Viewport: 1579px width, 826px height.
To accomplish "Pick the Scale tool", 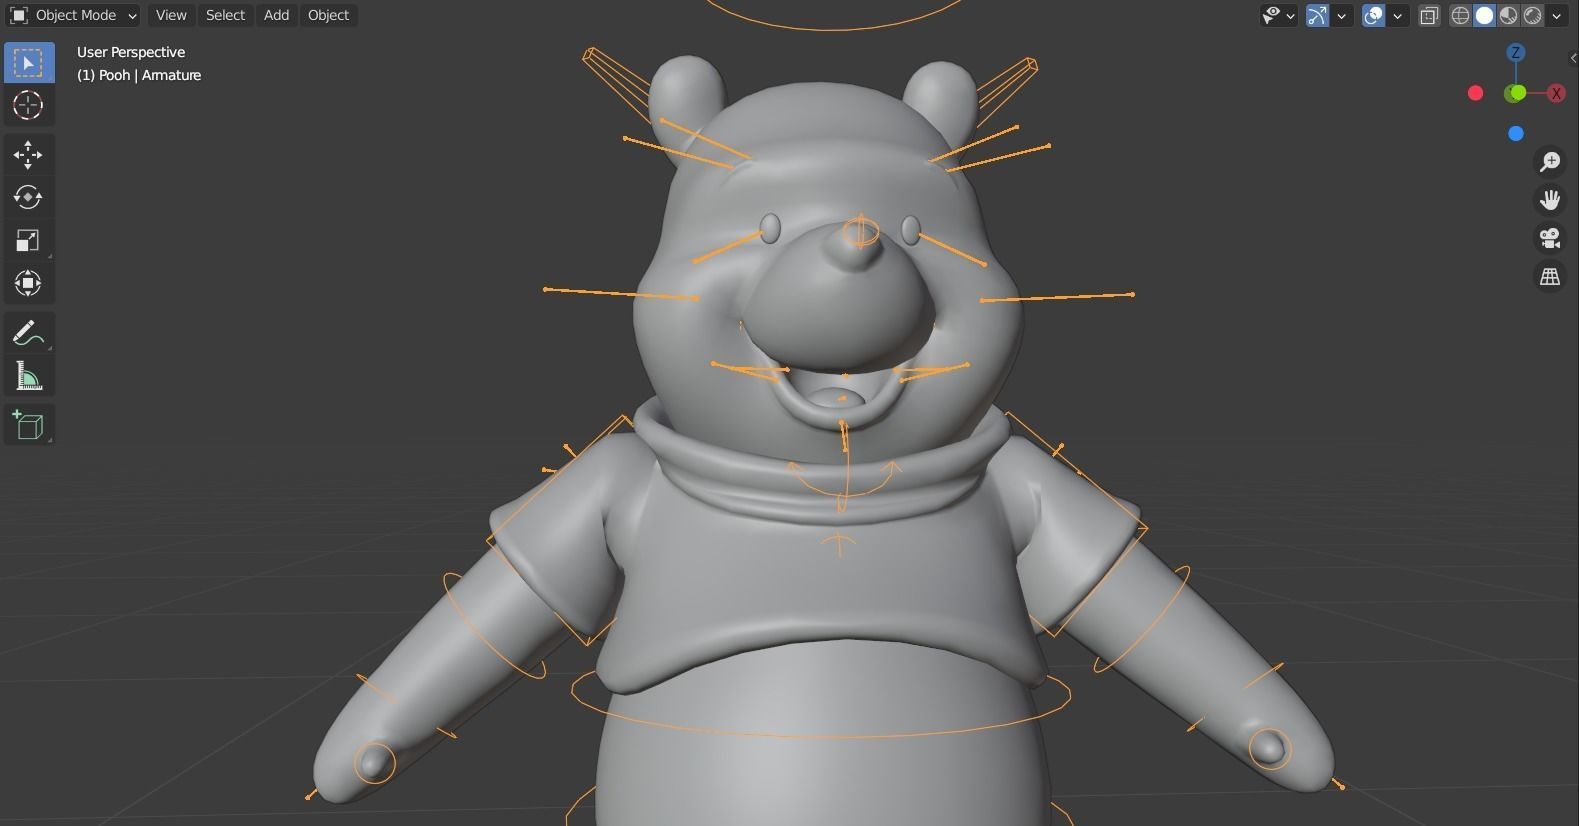I will coord(28,240).
